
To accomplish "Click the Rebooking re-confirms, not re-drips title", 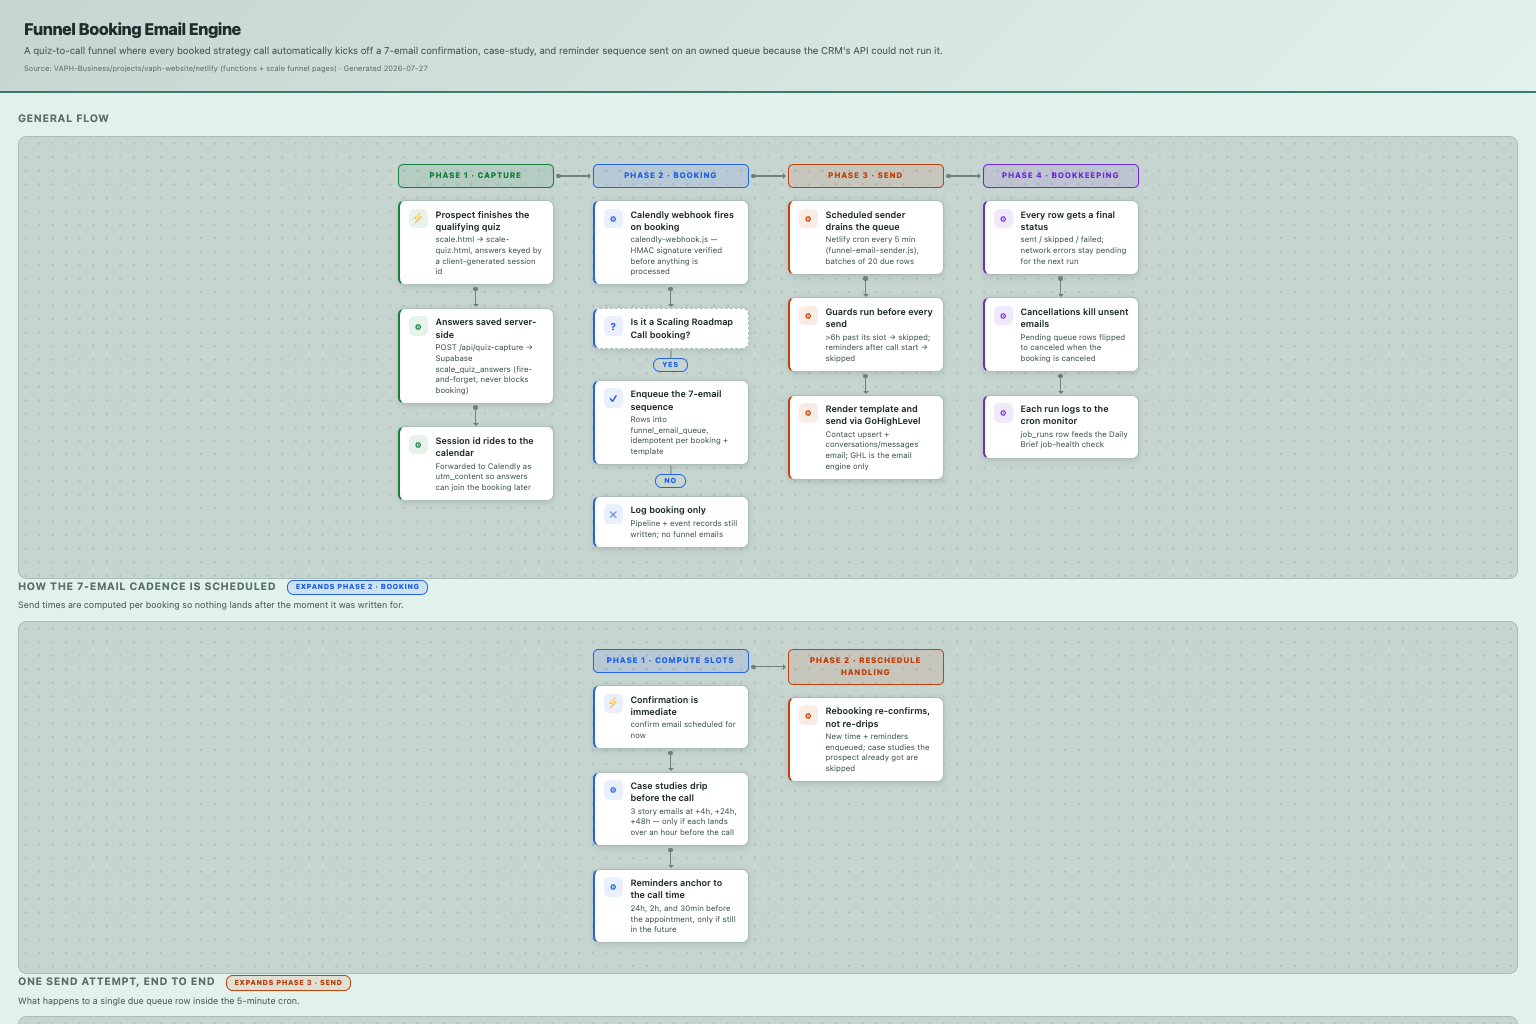I will (877, 717).
